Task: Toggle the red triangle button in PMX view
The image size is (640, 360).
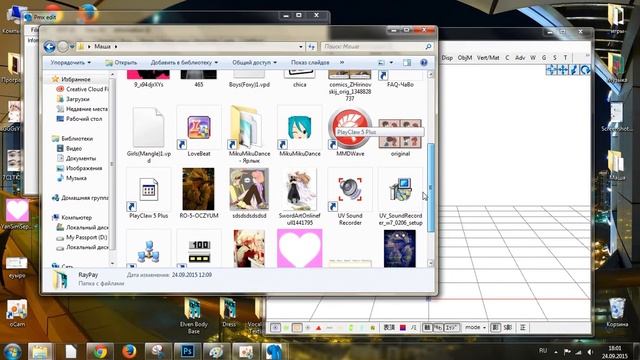Action: click(319, 327)
